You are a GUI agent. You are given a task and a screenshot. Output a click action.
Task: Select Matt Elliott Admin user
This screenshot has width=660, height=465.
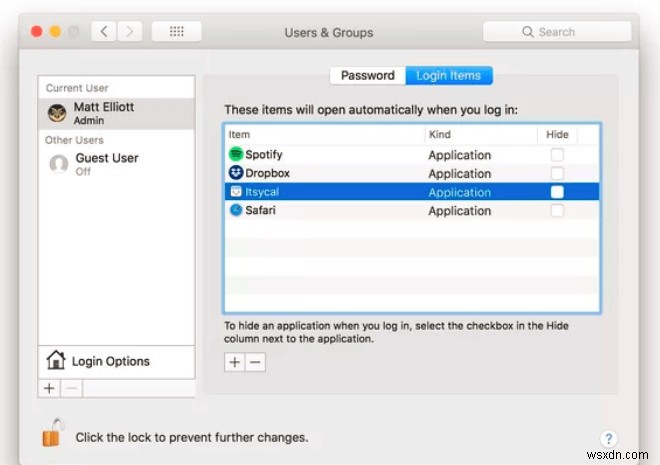[x=116, y=114]
